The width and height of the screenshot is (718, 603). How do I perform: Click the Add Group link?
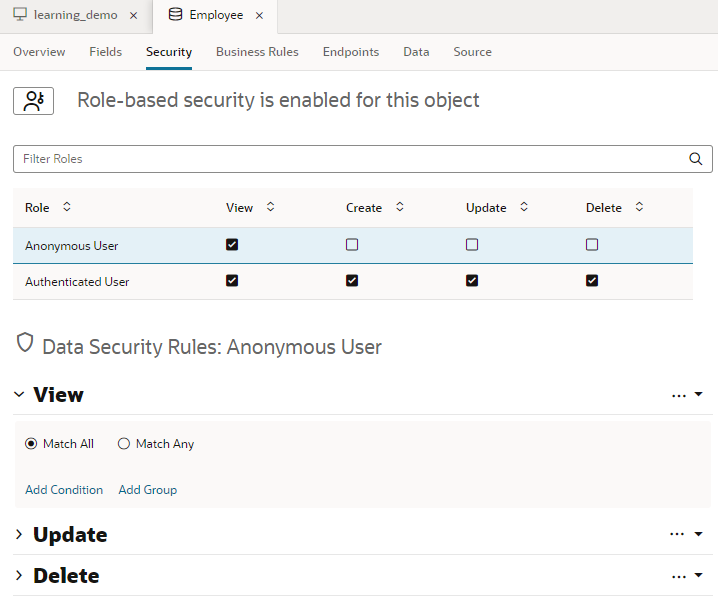pos(147,490)
